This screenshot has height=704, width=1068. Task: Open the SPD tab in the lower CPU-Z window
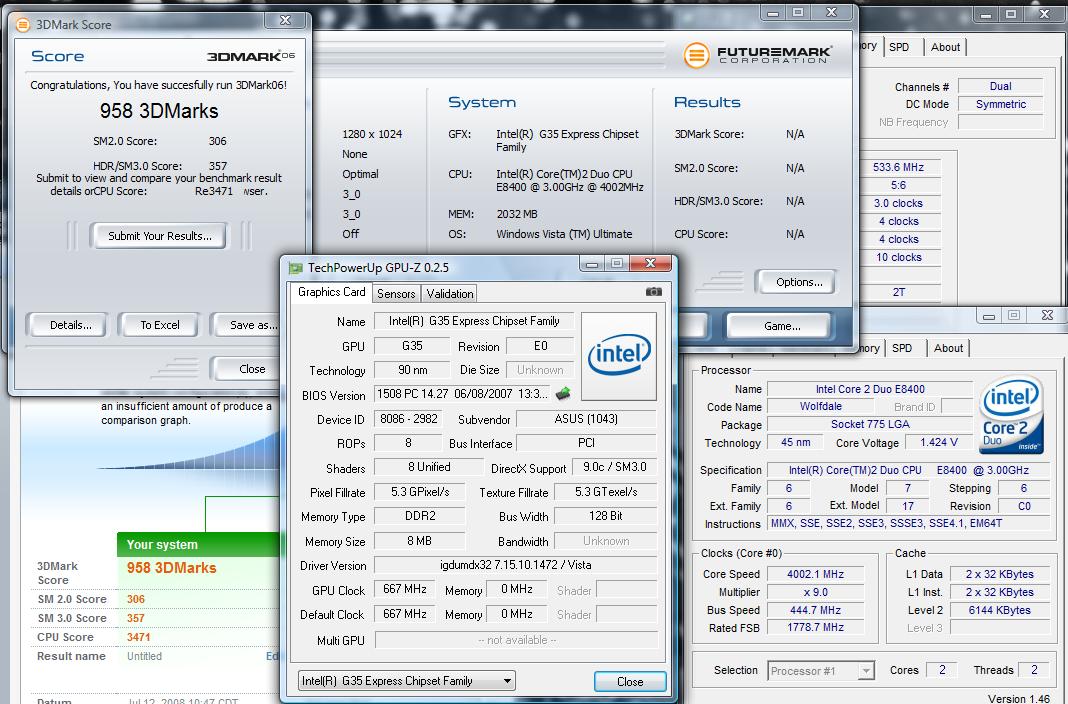902,348
